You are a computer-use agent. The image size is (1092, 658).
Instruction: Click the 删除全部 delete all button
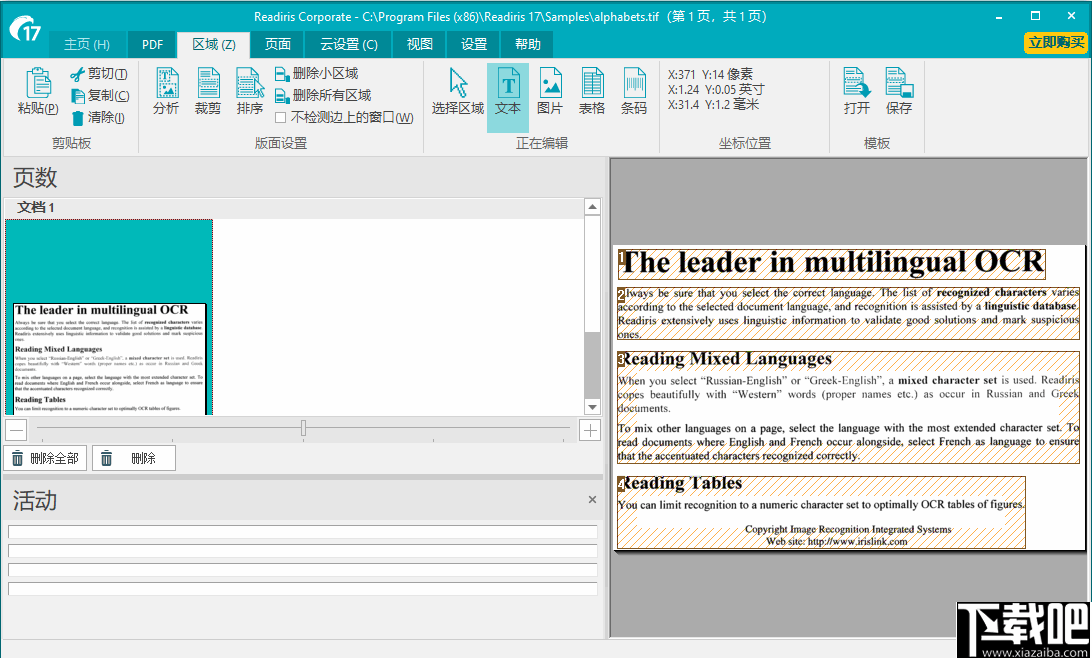coord(45,457)
